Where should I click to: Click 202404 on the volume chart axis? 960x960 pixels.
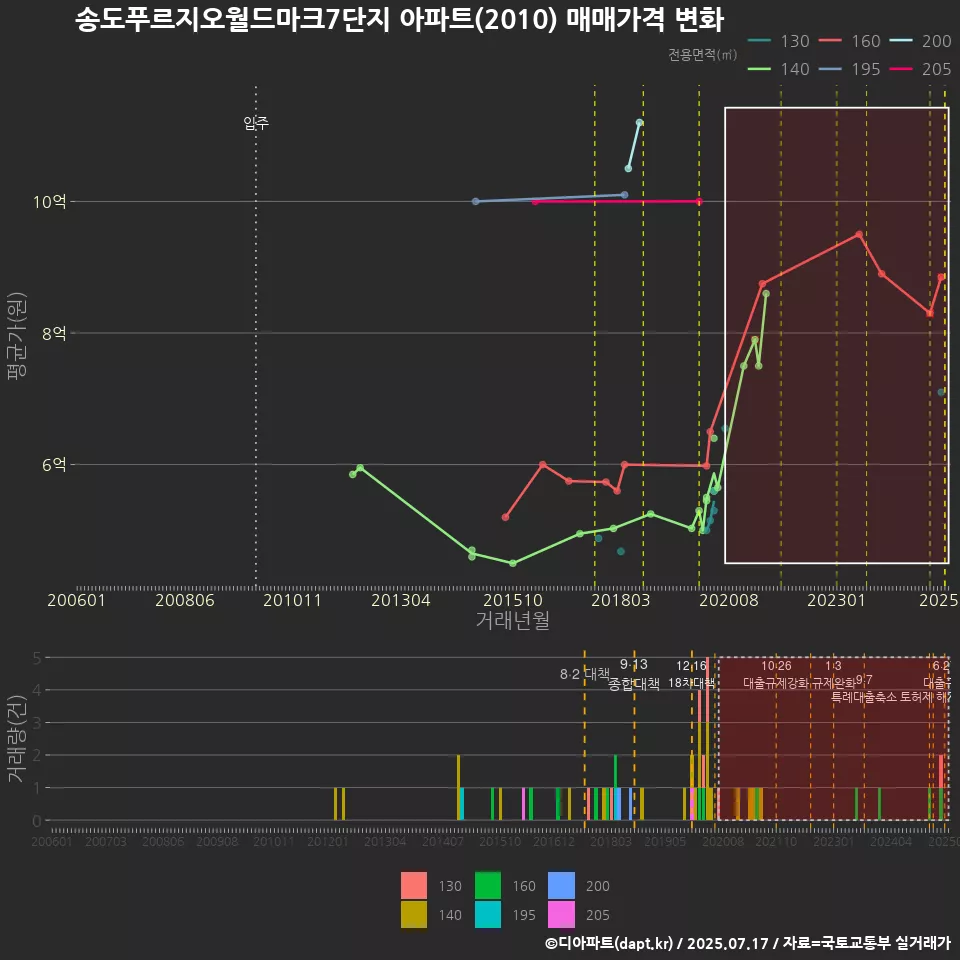tap(891, 842)
